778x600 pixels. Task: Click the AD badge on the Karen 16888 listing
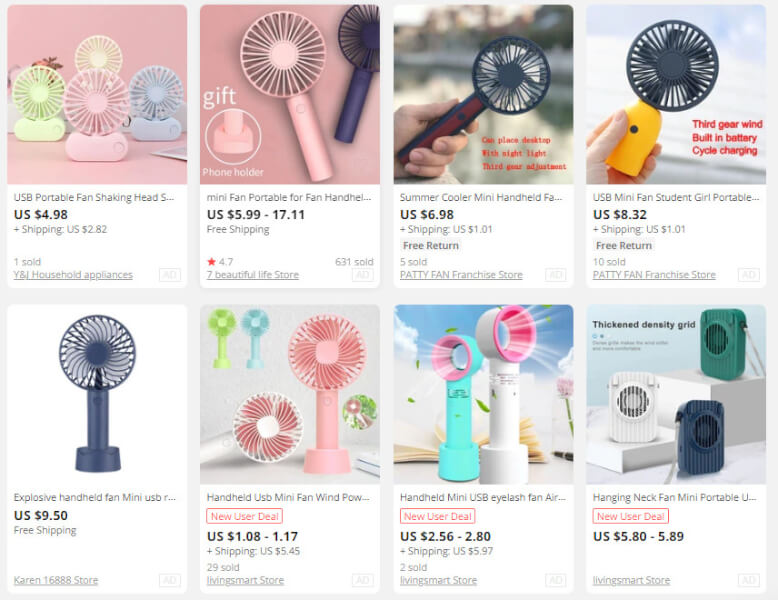point(170,580)
